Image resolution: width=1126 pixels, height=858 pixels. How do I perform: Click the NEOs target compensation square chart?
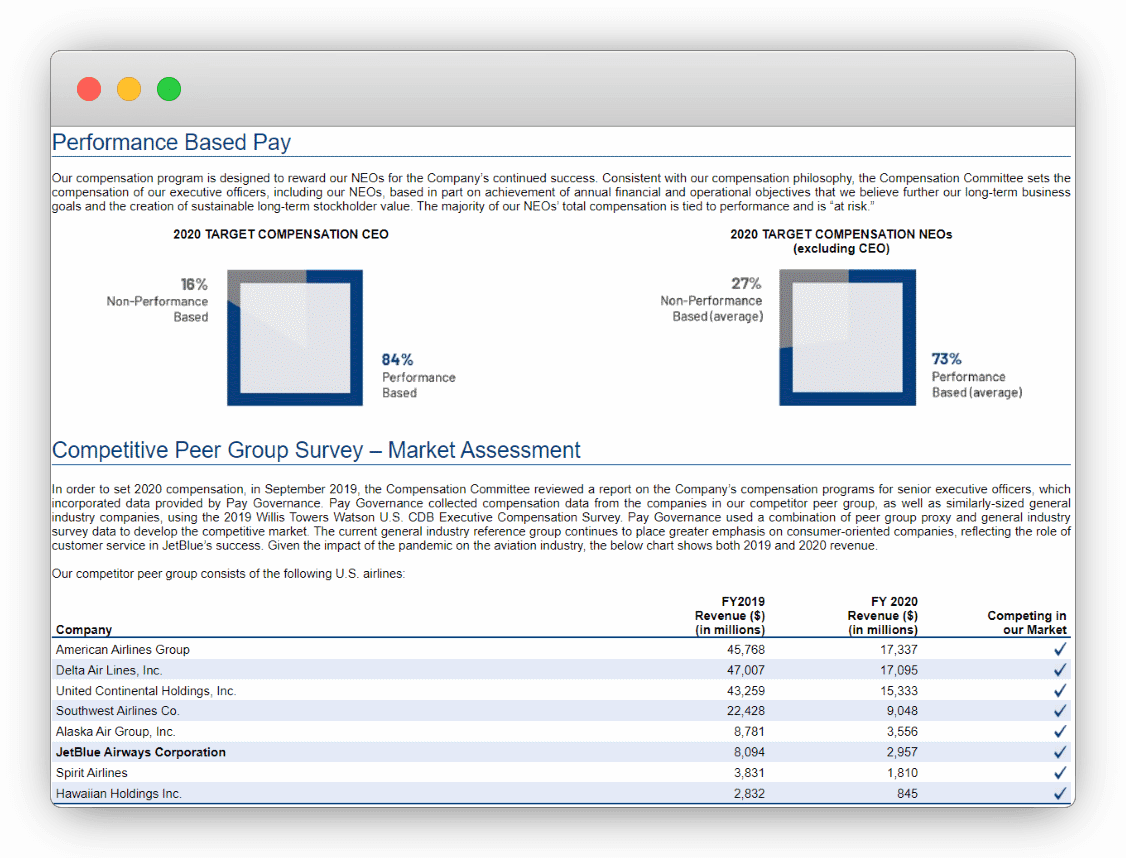(x=847, y=337)
